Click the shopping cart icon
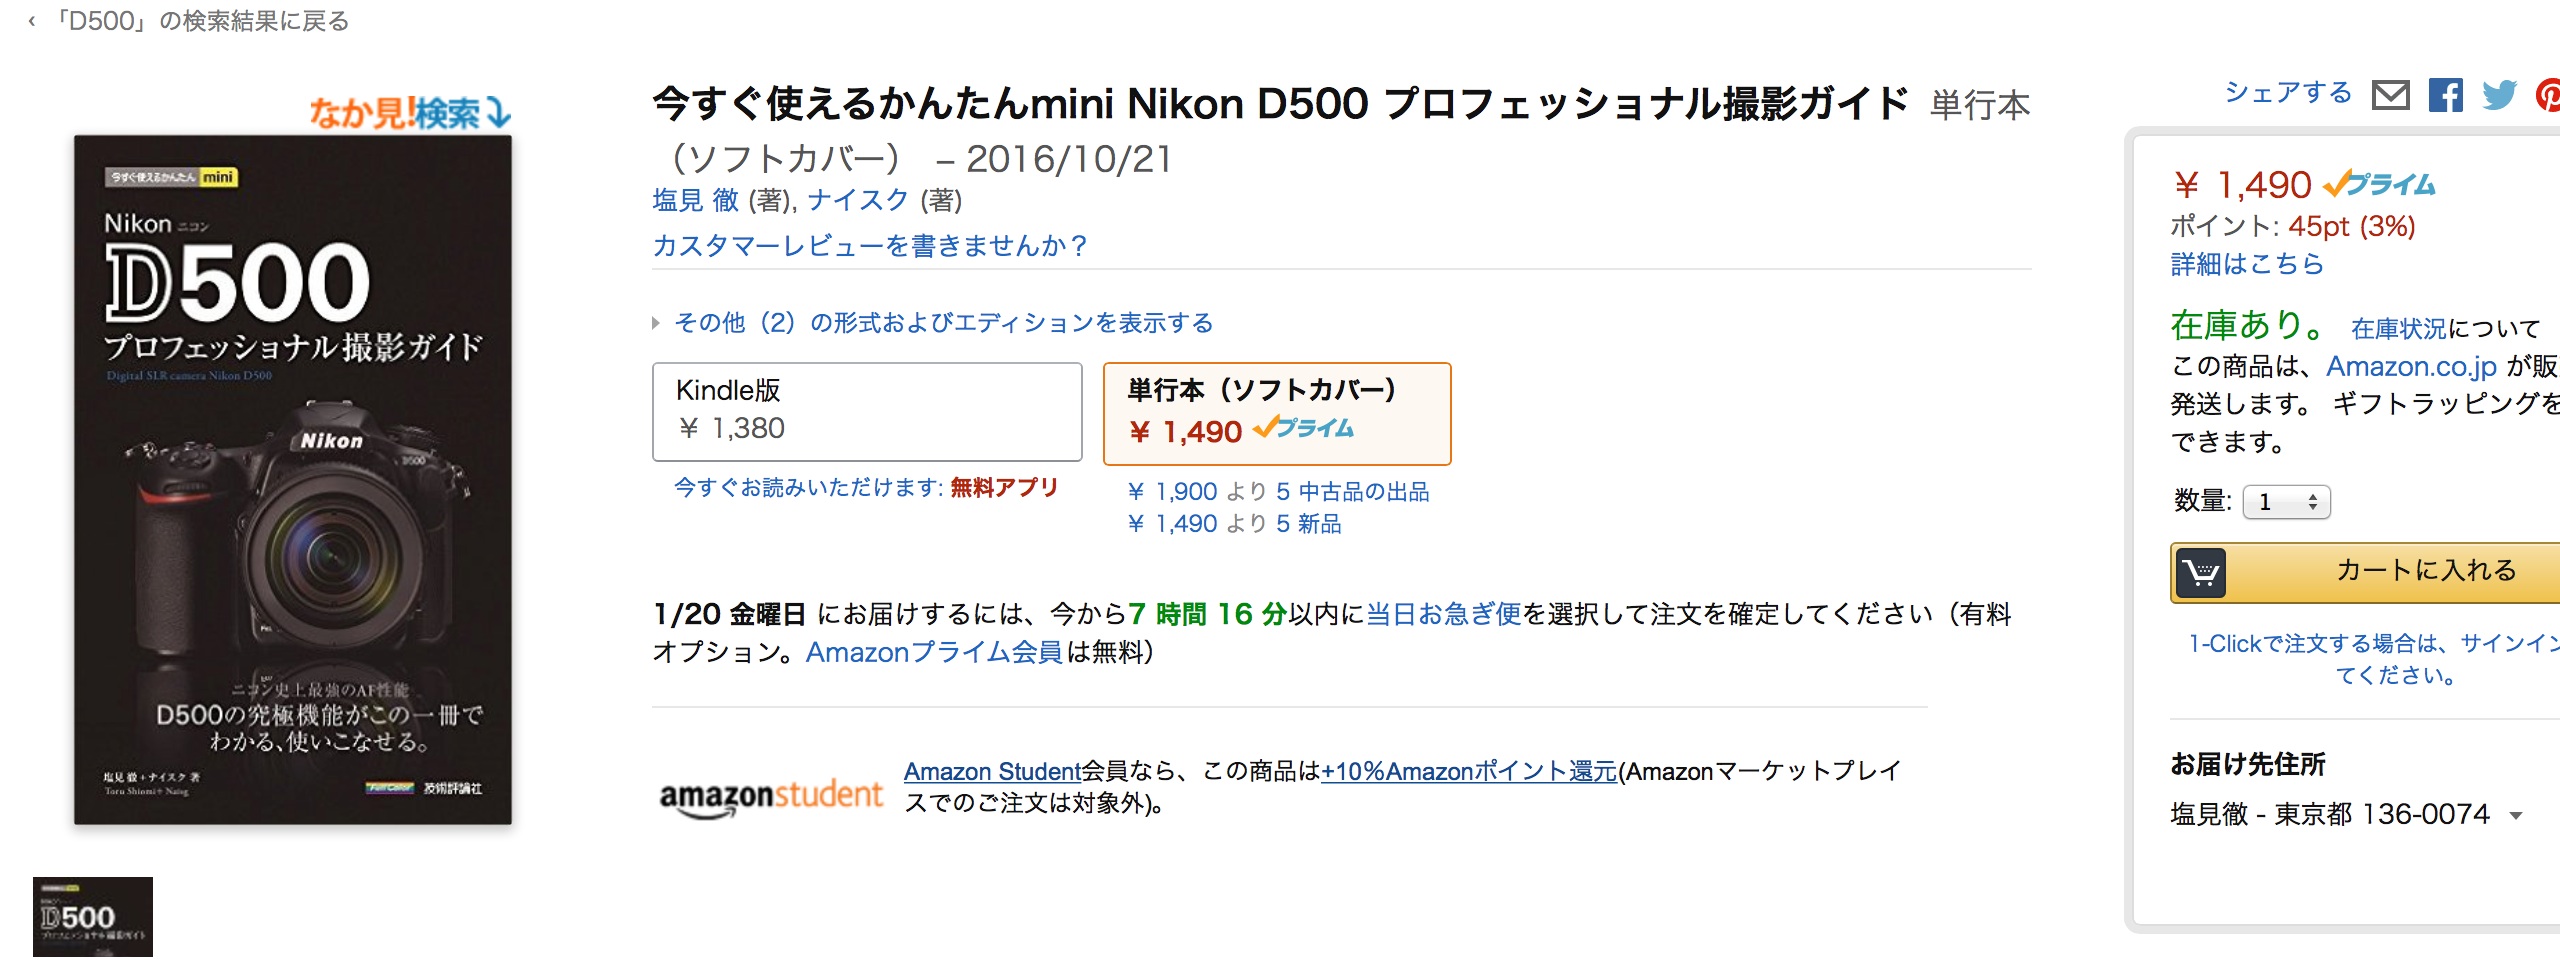Screen dimensions: 2560x960 [2201, 573]
